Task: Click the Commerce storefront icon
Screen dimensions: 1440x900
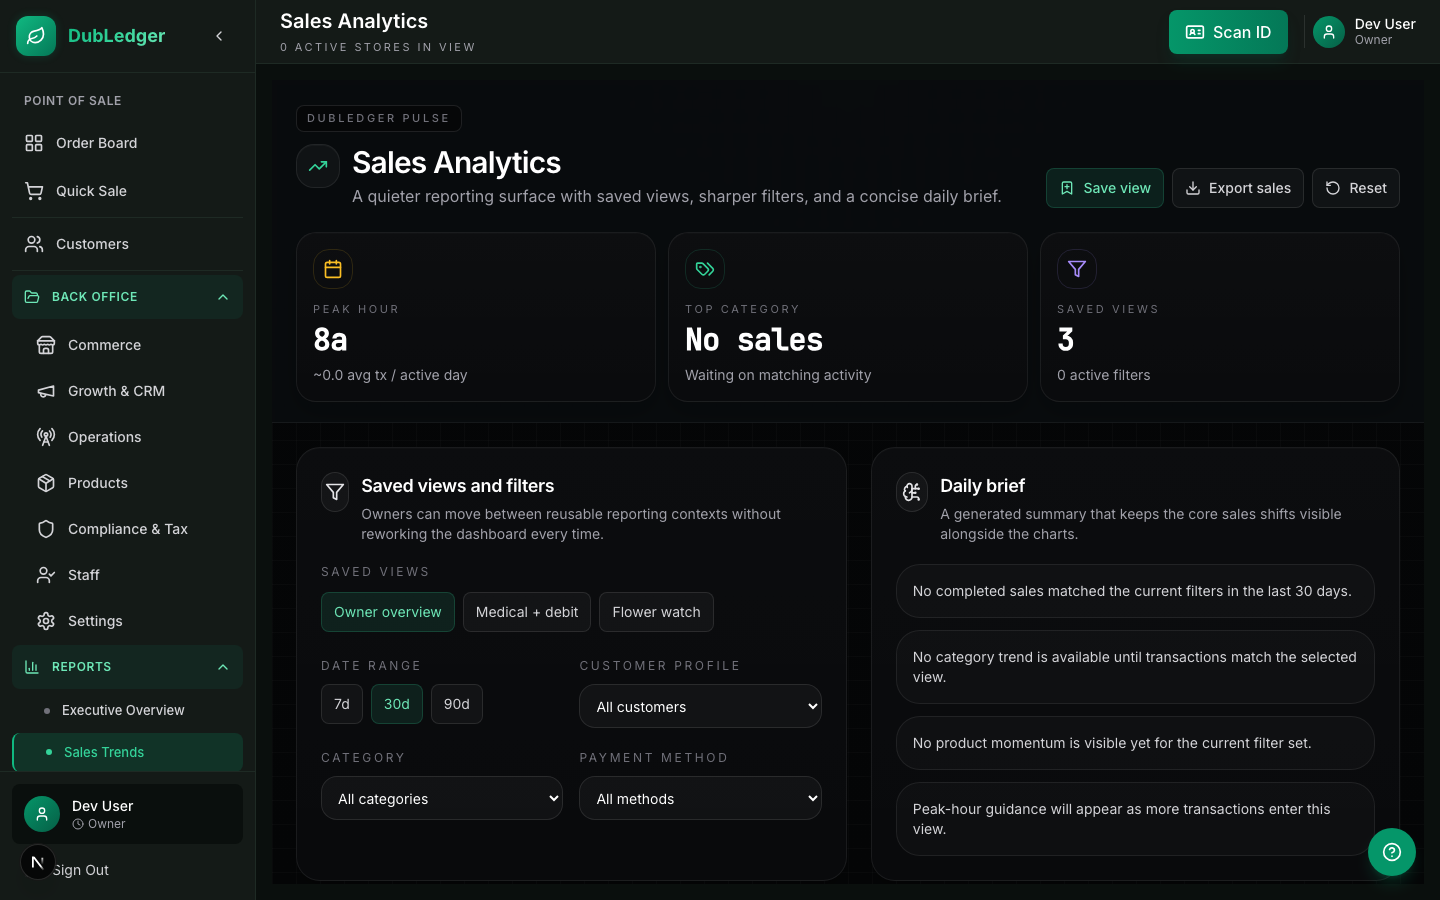Action: coord(46,345)
